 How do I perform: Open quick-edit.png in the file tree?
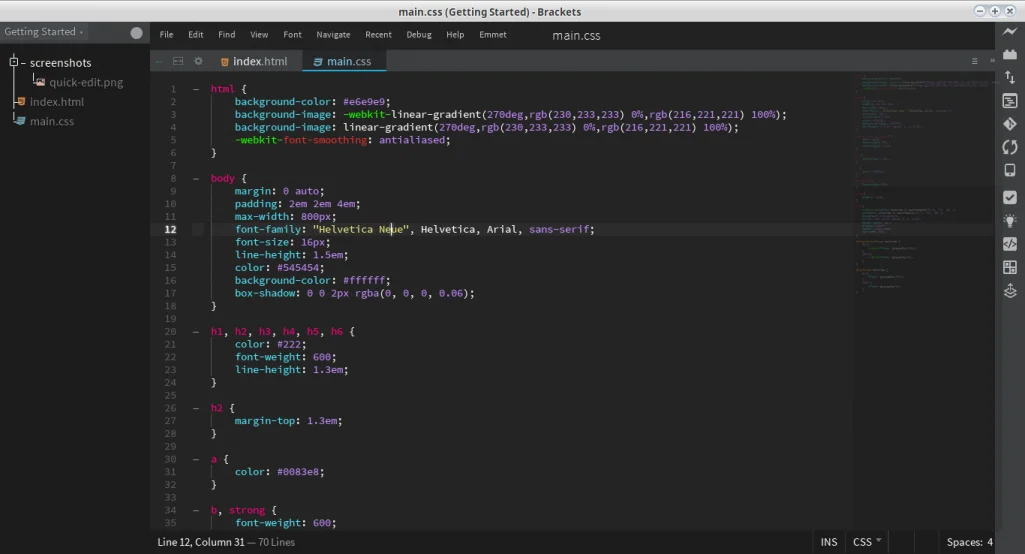[x=86, y=82]
